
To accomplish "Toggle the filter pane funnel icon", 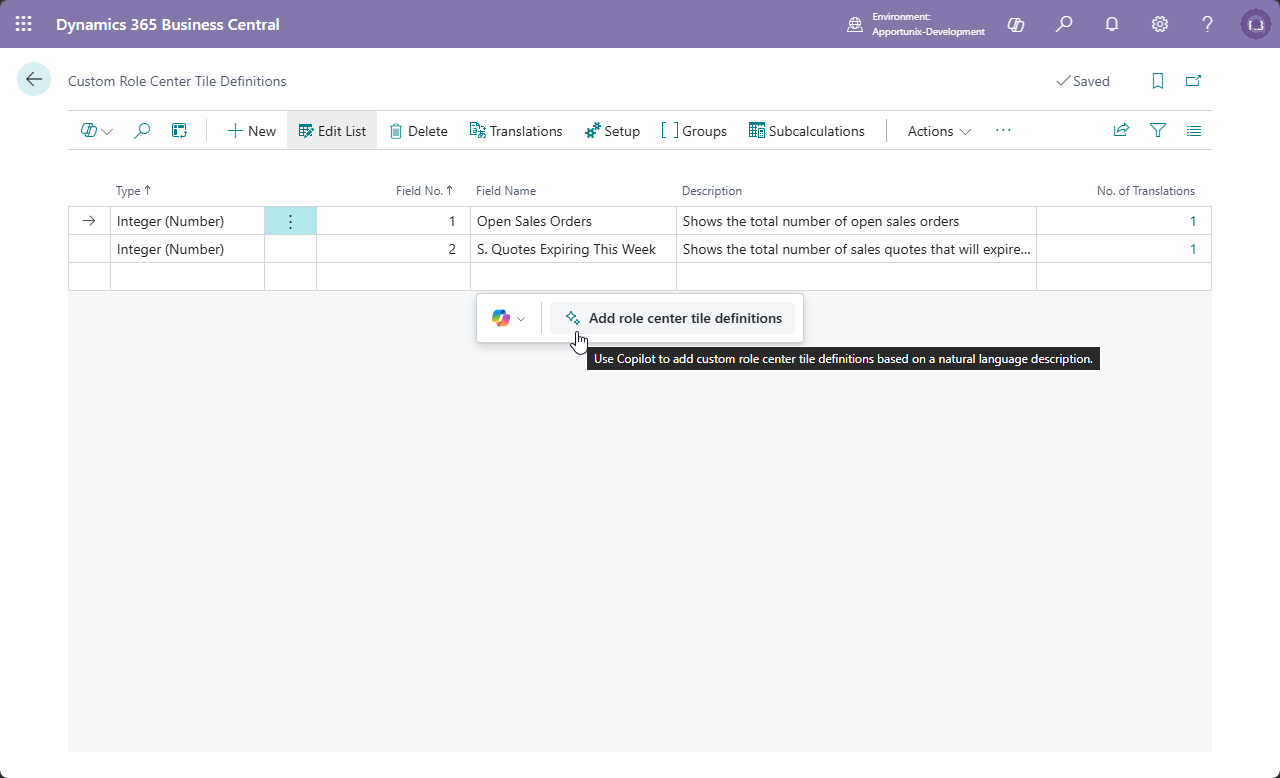I will click(x=1158, y=130).
